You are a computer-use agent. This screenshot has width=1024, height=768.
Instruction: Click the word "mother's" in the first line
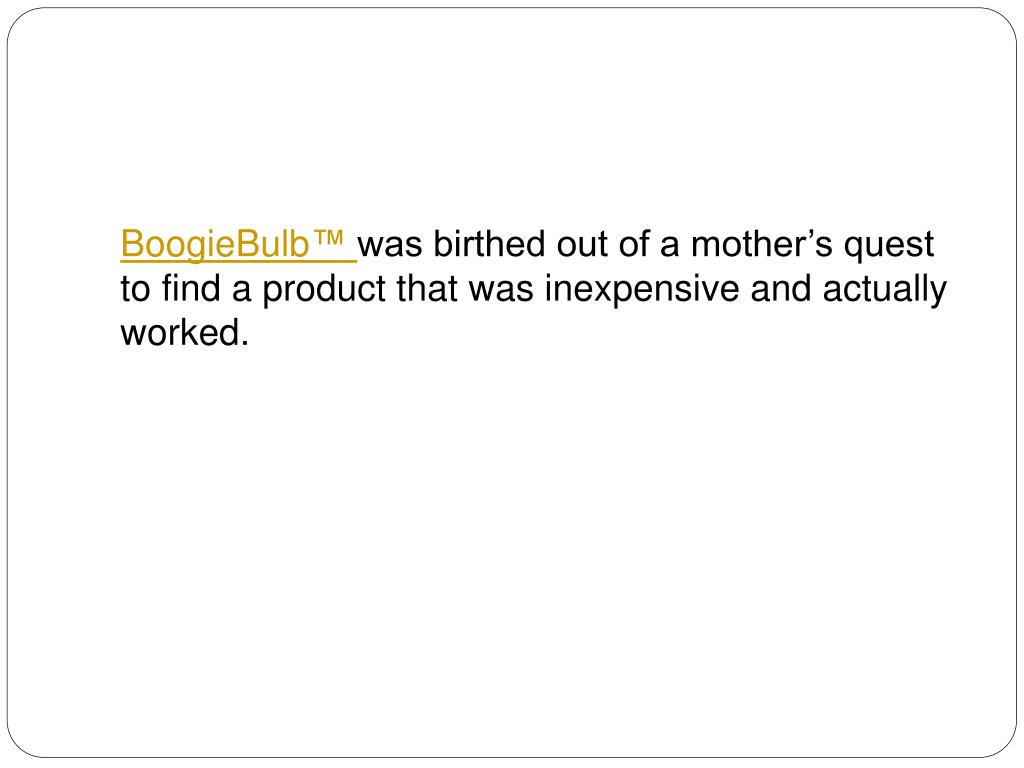point(761,244)
